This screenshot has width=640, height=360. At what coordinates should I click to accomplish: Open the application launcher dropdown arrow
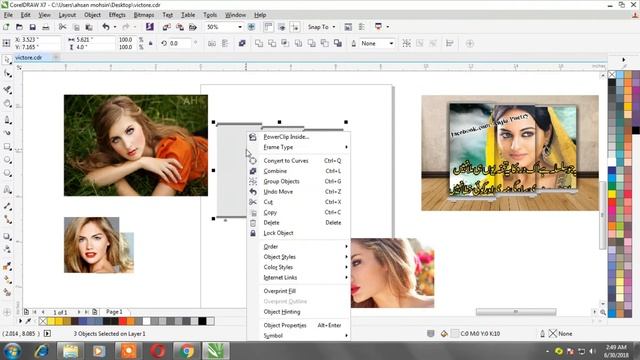[387, 27]
